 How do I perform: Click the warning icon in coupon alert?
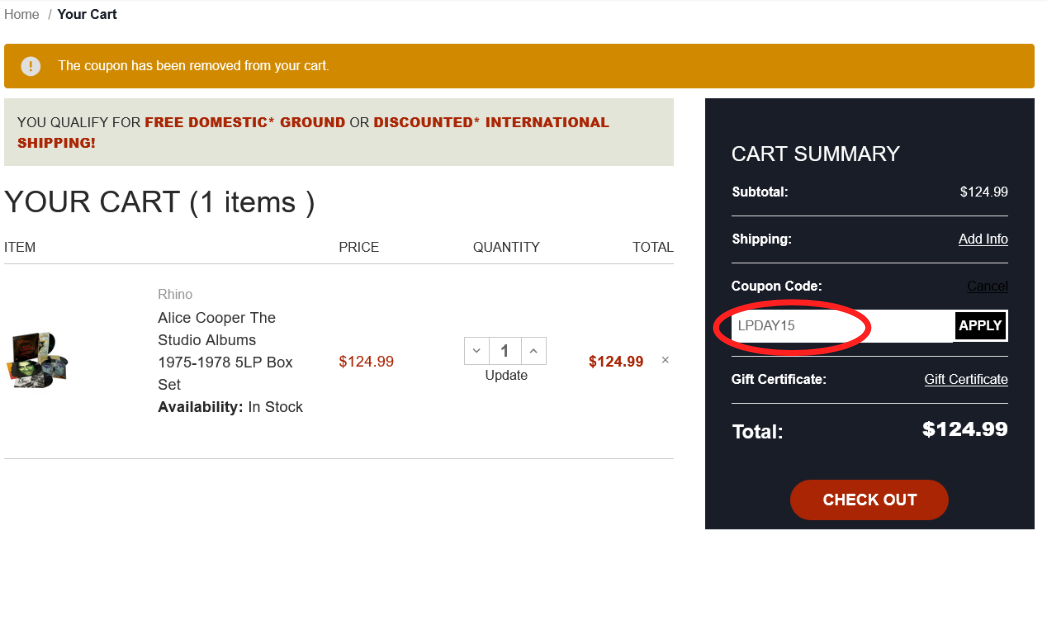click(31, 66)
